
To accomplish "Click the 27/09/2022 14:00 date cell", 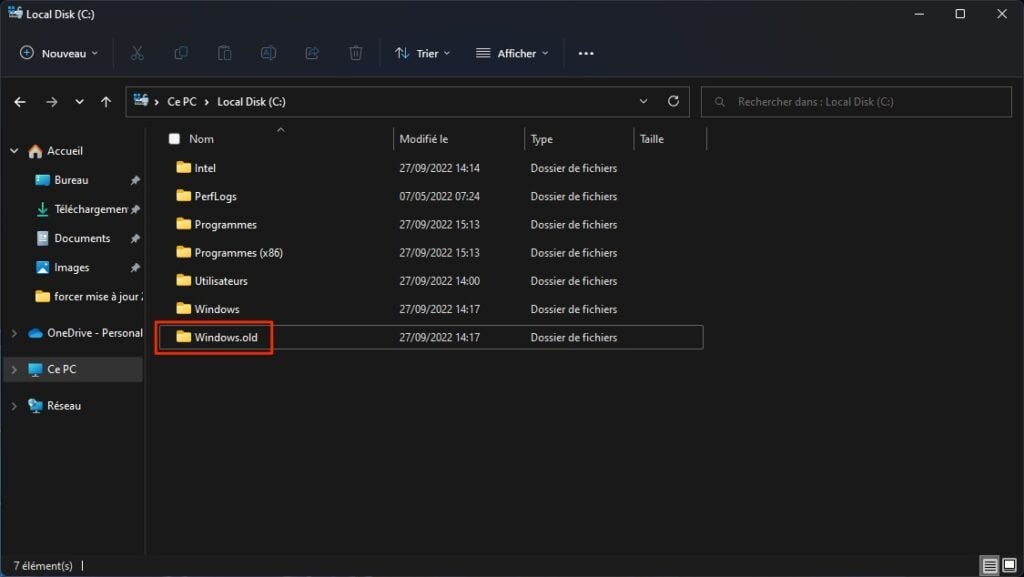I will (x=440, y=281).
